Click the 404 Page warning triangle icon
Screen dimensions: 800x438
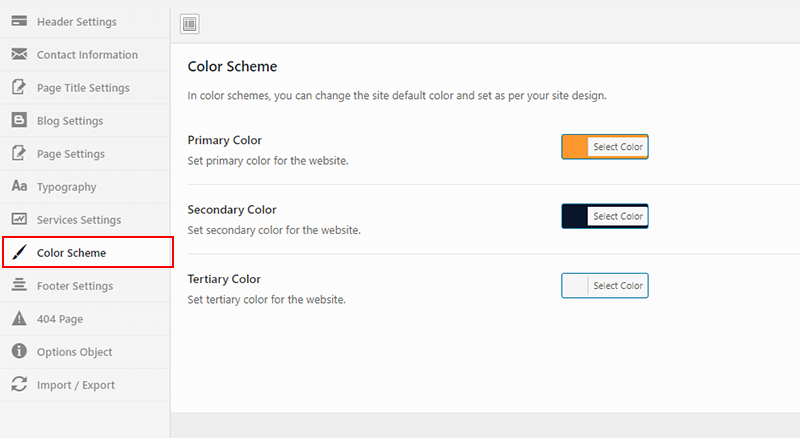pos(19,318)
